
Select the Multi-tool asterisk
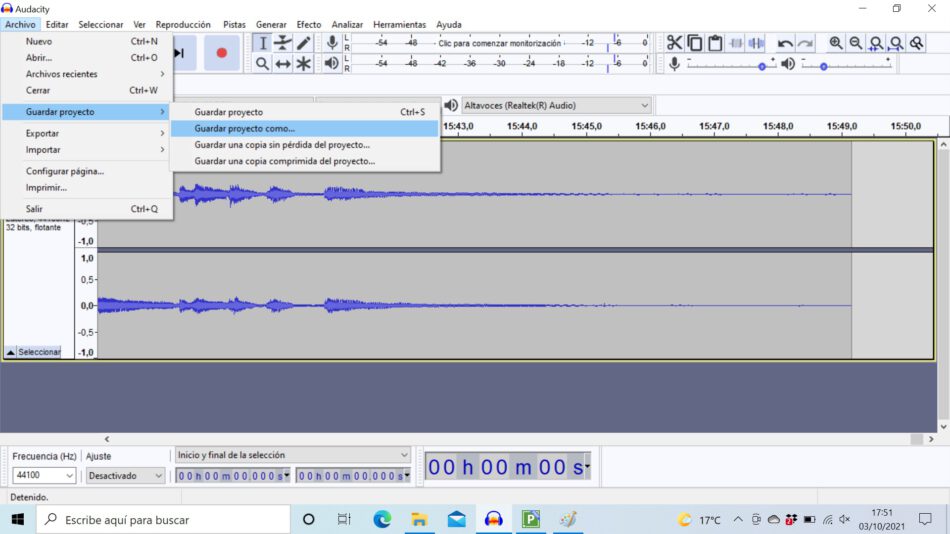click(304, 64)
